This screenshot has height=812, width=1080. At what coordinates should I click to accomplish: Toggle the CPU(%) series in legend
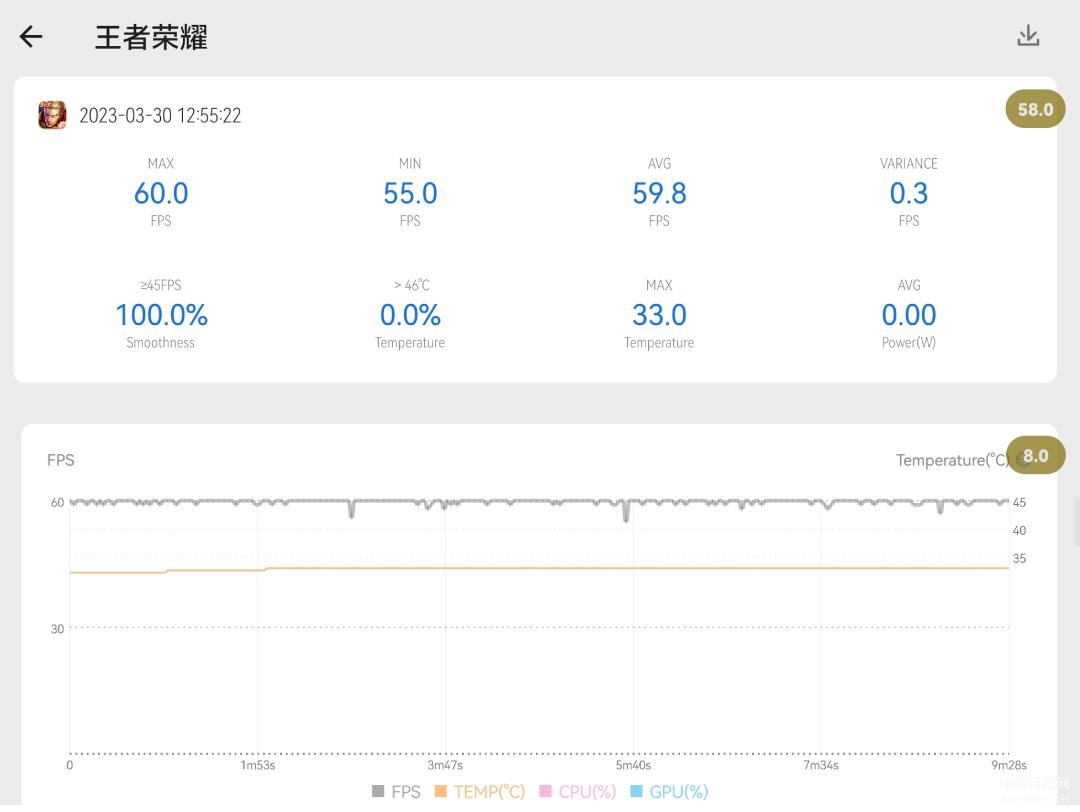click(578, 792)
